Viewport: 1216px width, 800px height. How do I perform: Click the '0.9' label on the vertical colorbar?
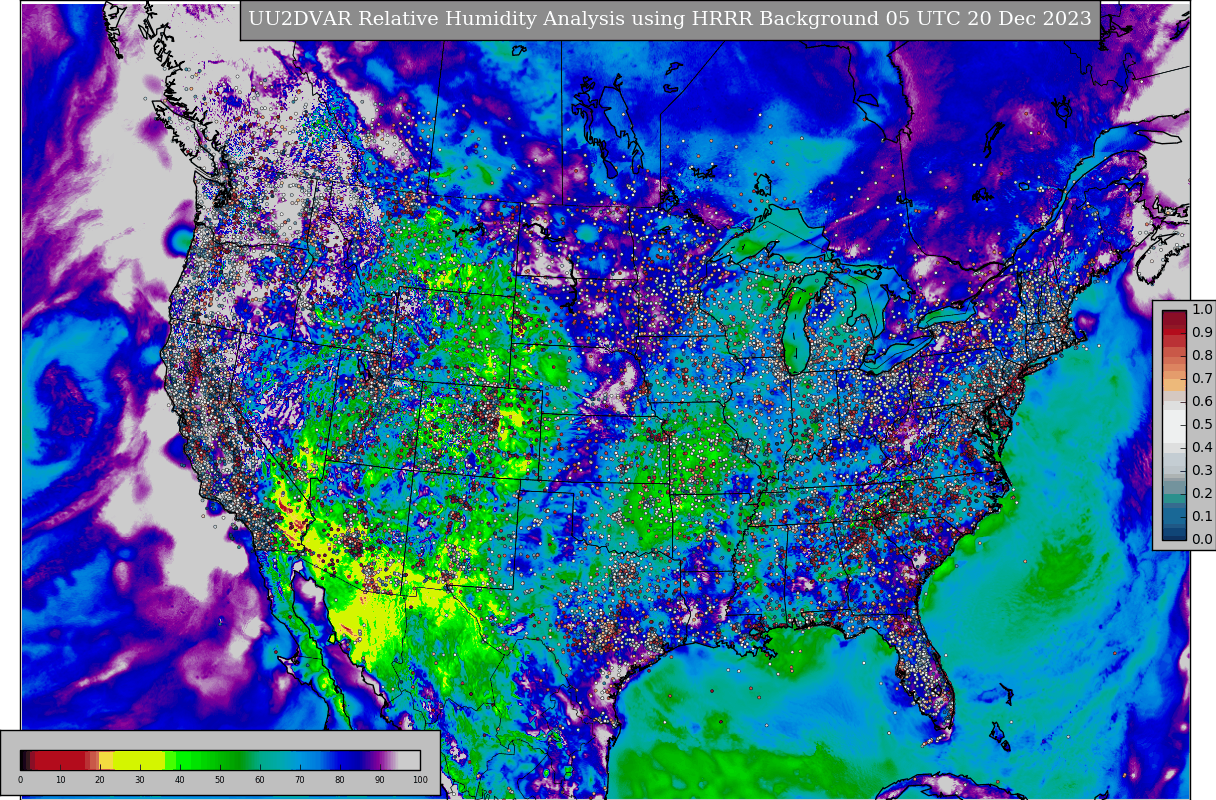1202,333
